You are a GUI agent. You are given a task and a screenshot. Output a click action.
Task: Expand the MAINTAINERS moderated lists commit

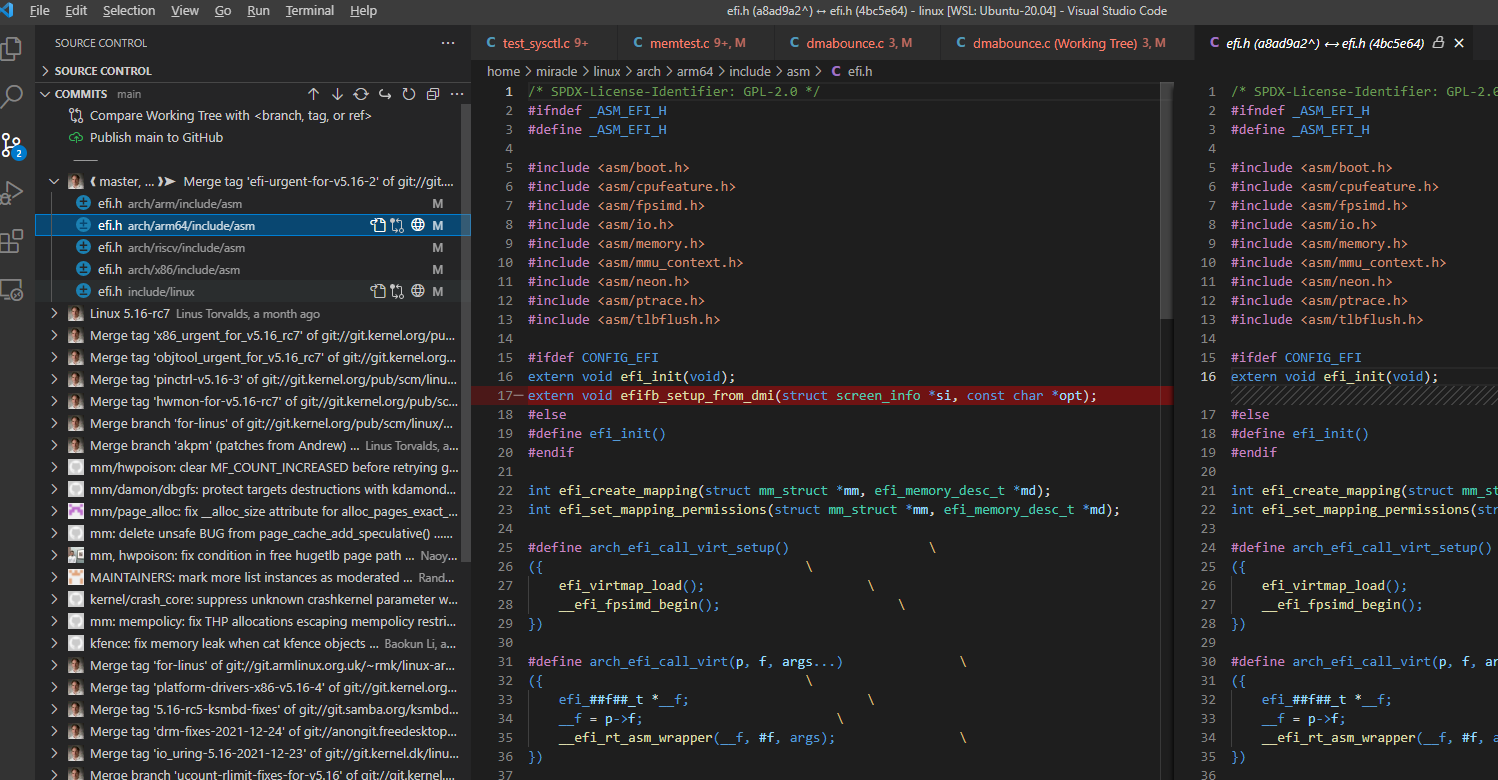tap(55, 577)
